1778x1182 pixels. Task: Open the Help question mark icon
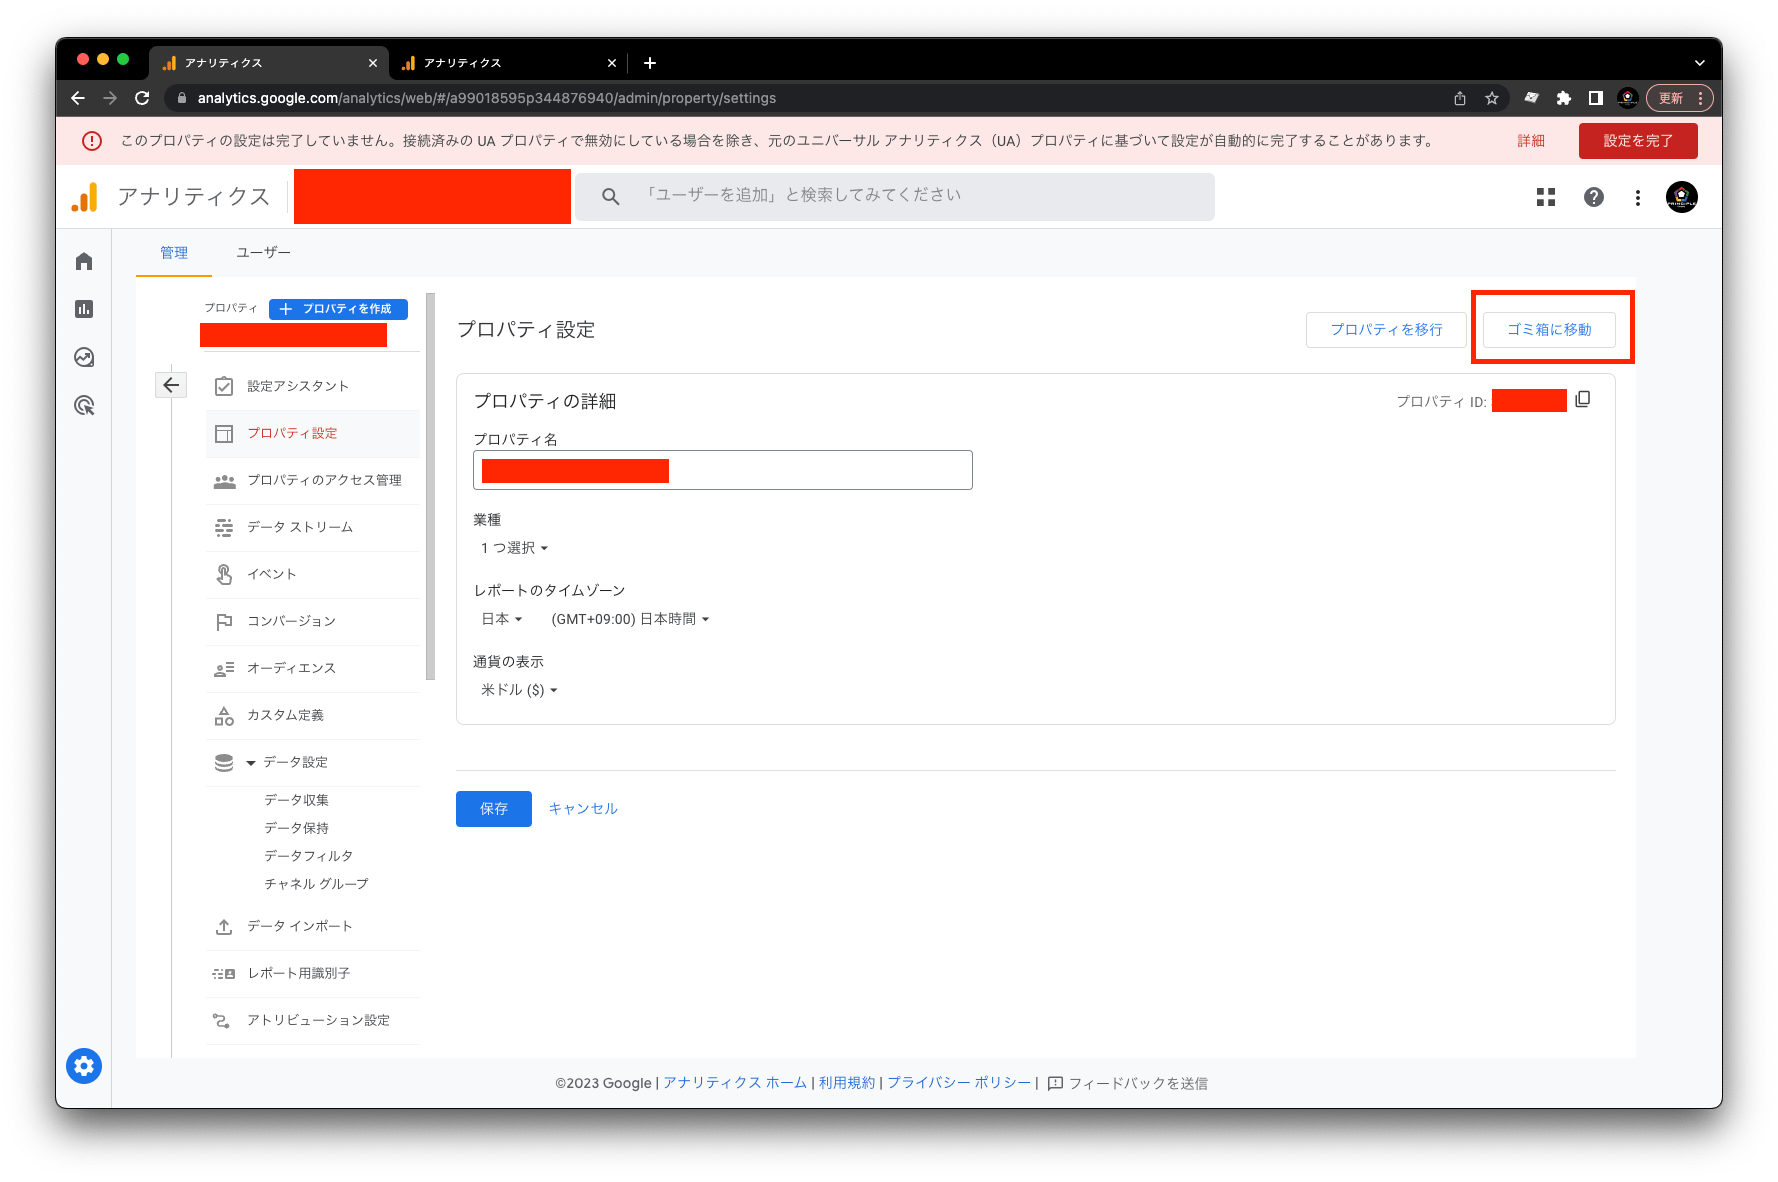coord(1594,197)
